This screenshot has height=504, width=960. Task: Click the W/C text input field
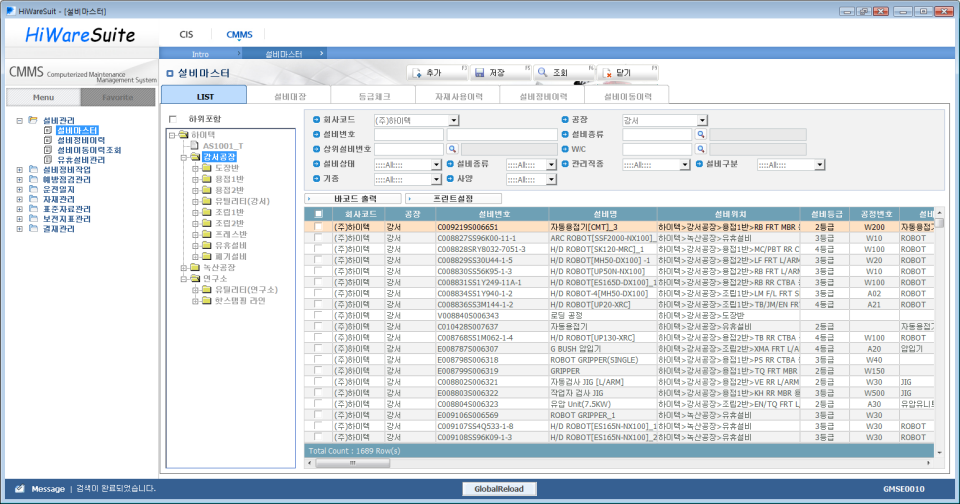point(657,149)
